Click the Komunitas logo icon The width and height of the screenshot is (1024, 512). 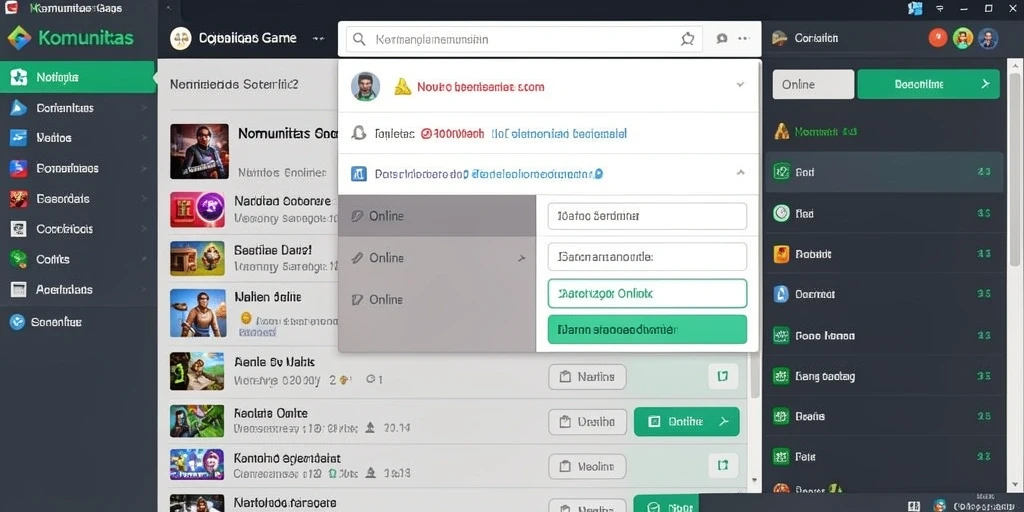(x=19, y=38)
